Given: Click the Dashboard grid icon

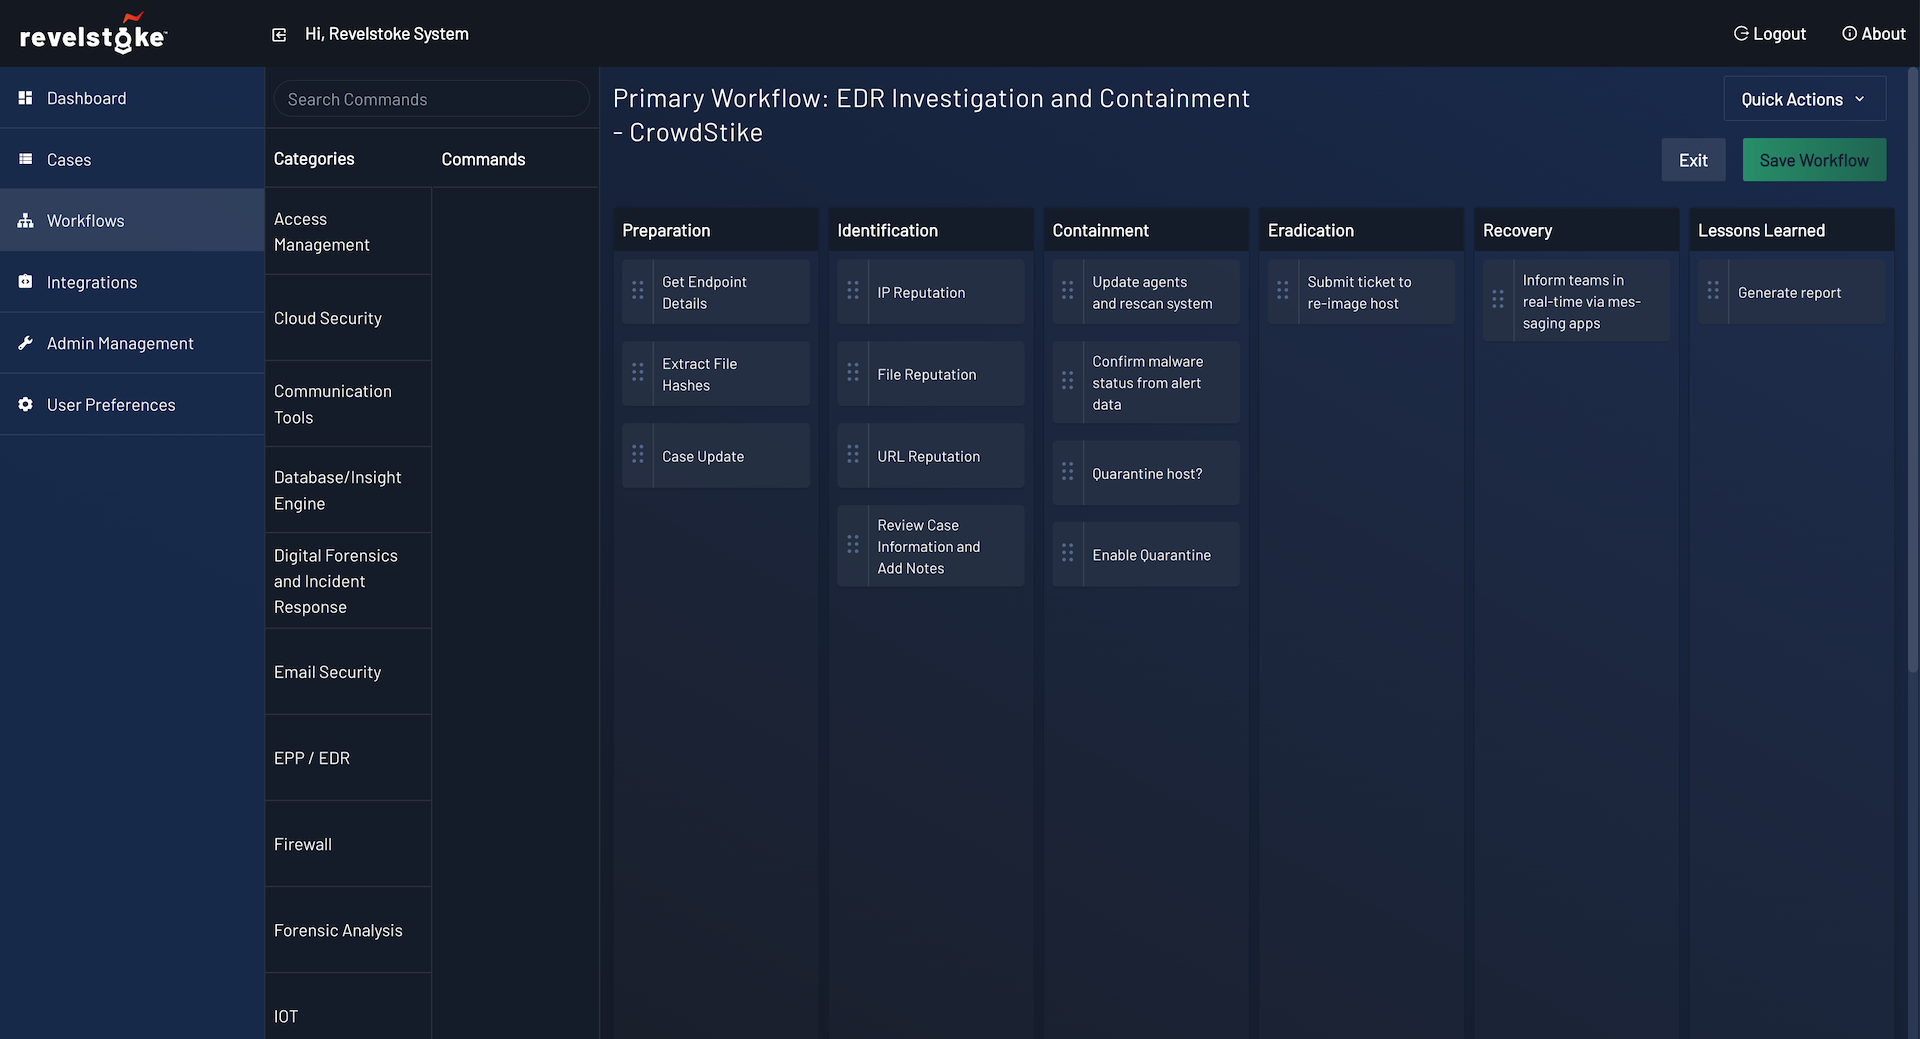Looking at the screenshot, I should 26,98.
